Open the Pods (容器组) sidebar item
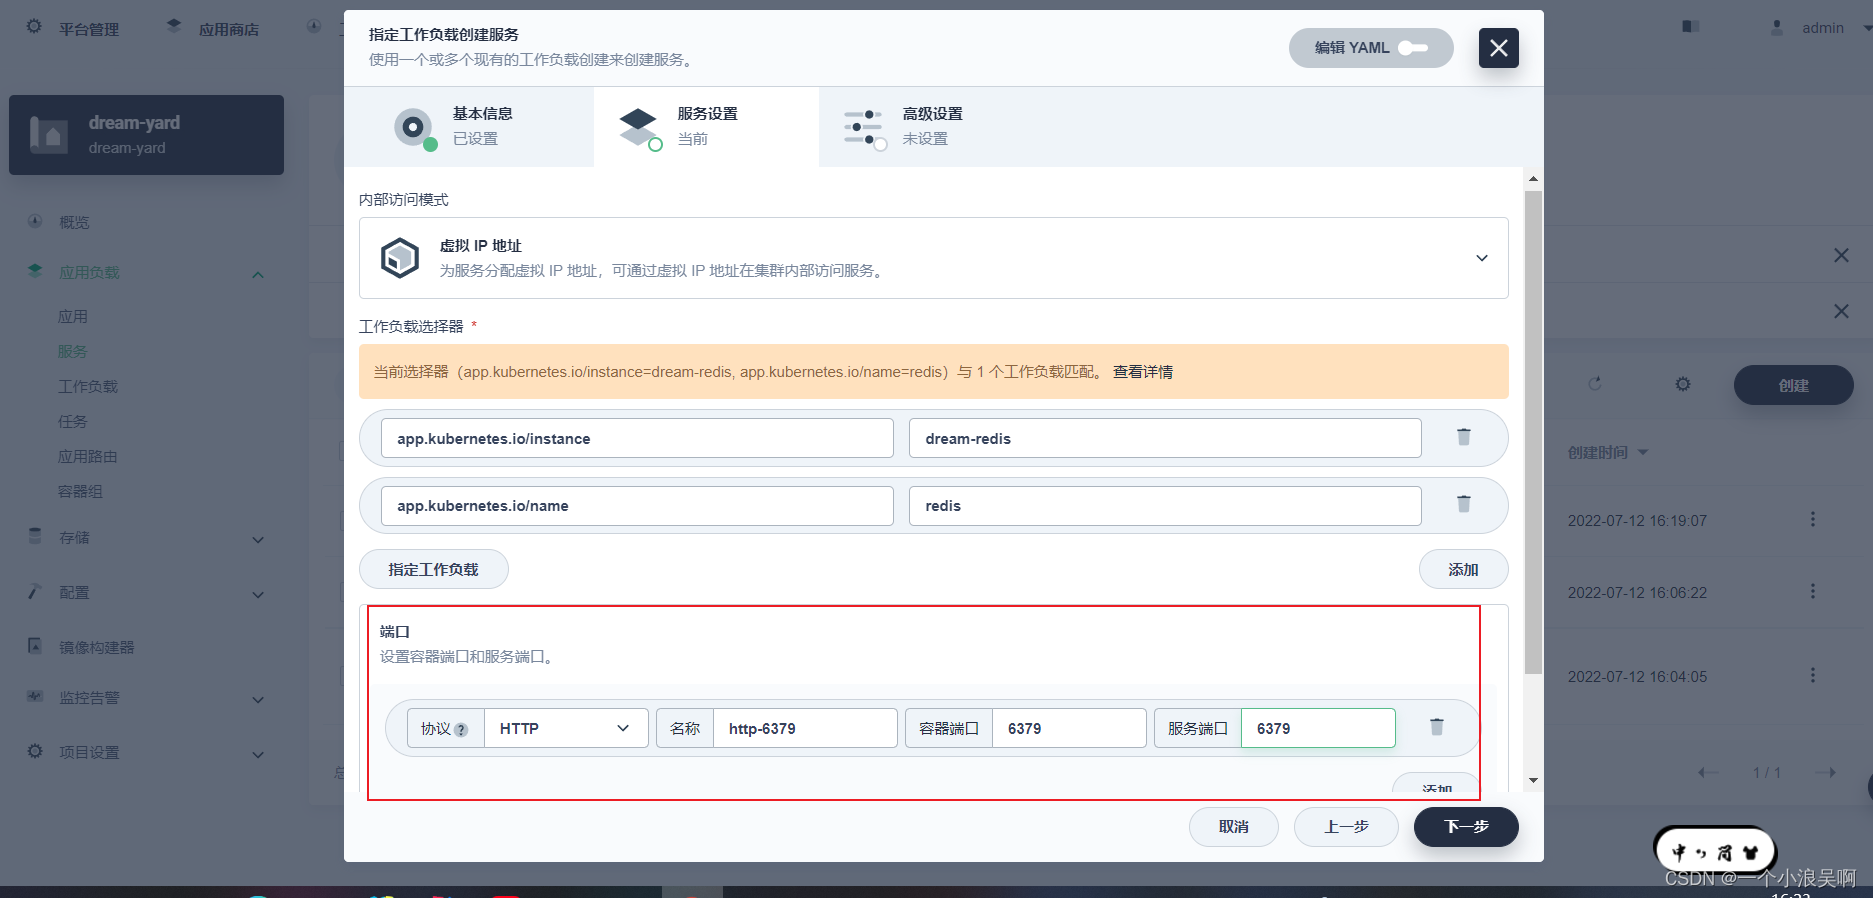The height and width of the screenshot is (898, 1873). pos(81,491)
